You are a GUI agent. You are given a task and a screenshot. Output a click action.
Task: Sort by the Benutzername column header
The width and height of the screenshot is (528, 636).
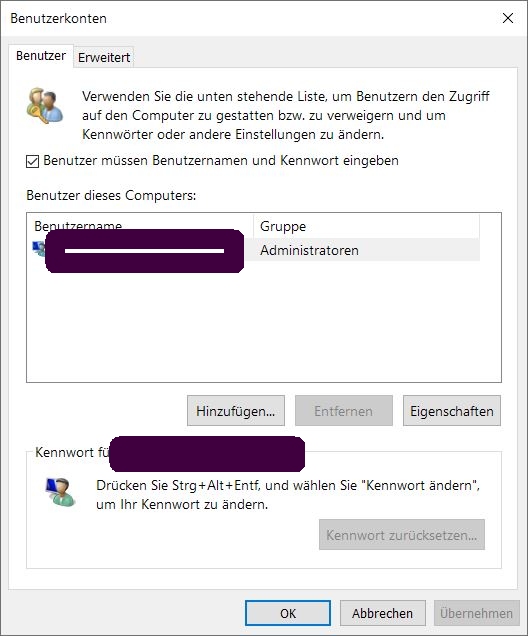click(140, 226)
